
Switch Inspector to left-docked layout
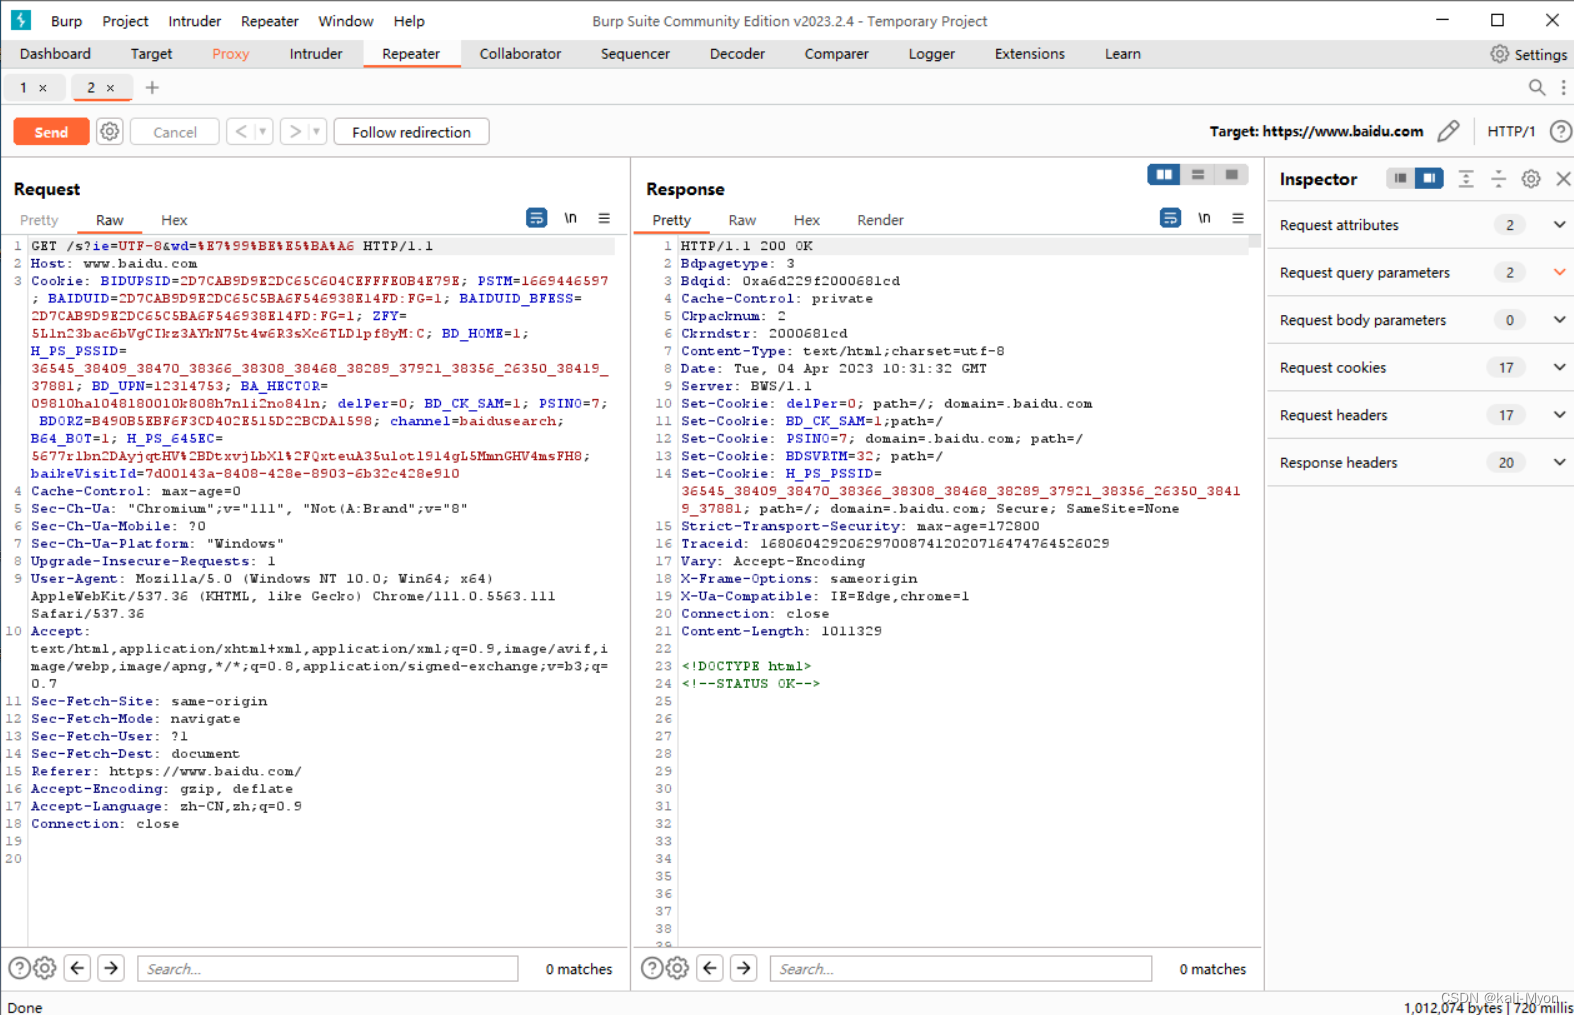(x=1400, y=178)
